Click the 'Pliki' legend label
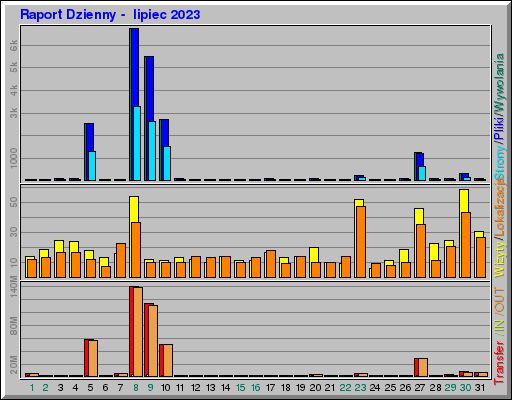The height and width of the screenshot is (400, 512). pos(499,128)
